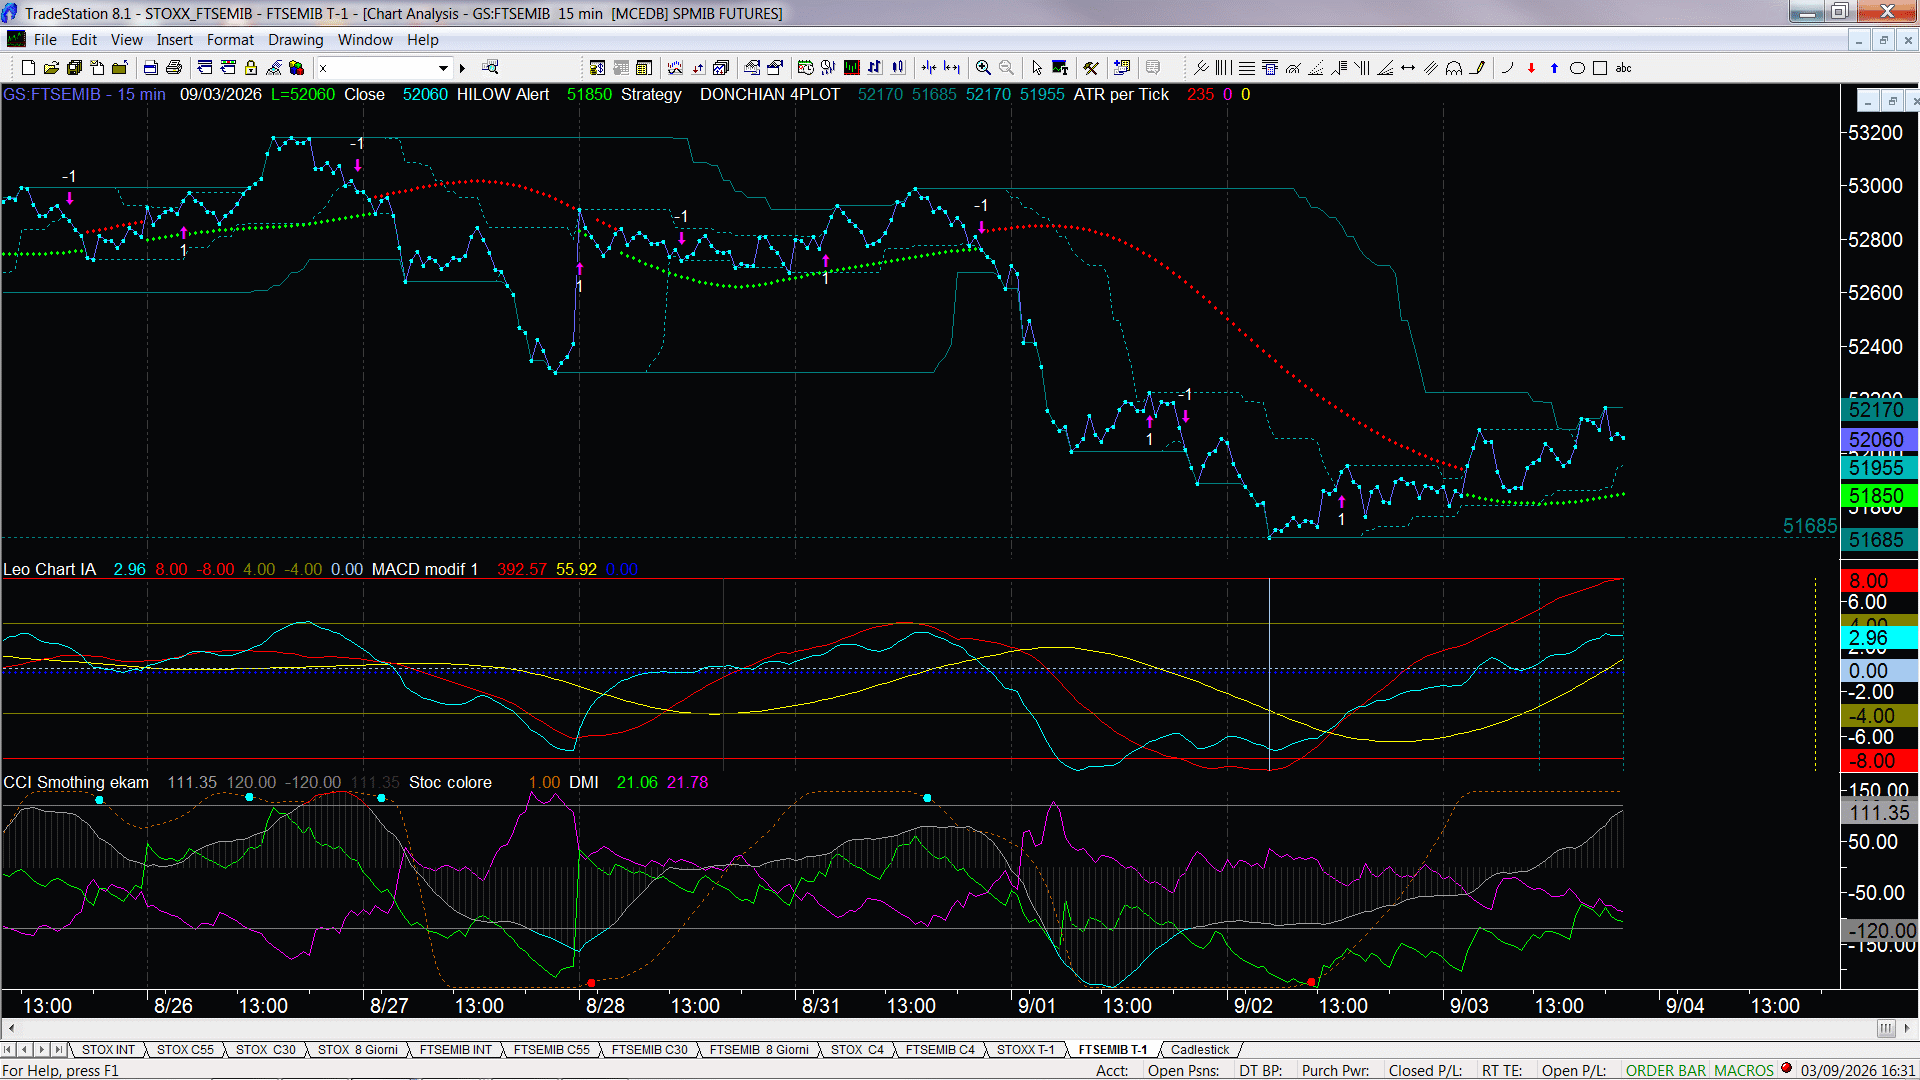
Task: Choose the ellipse drawing tool
Action: 1577,68
